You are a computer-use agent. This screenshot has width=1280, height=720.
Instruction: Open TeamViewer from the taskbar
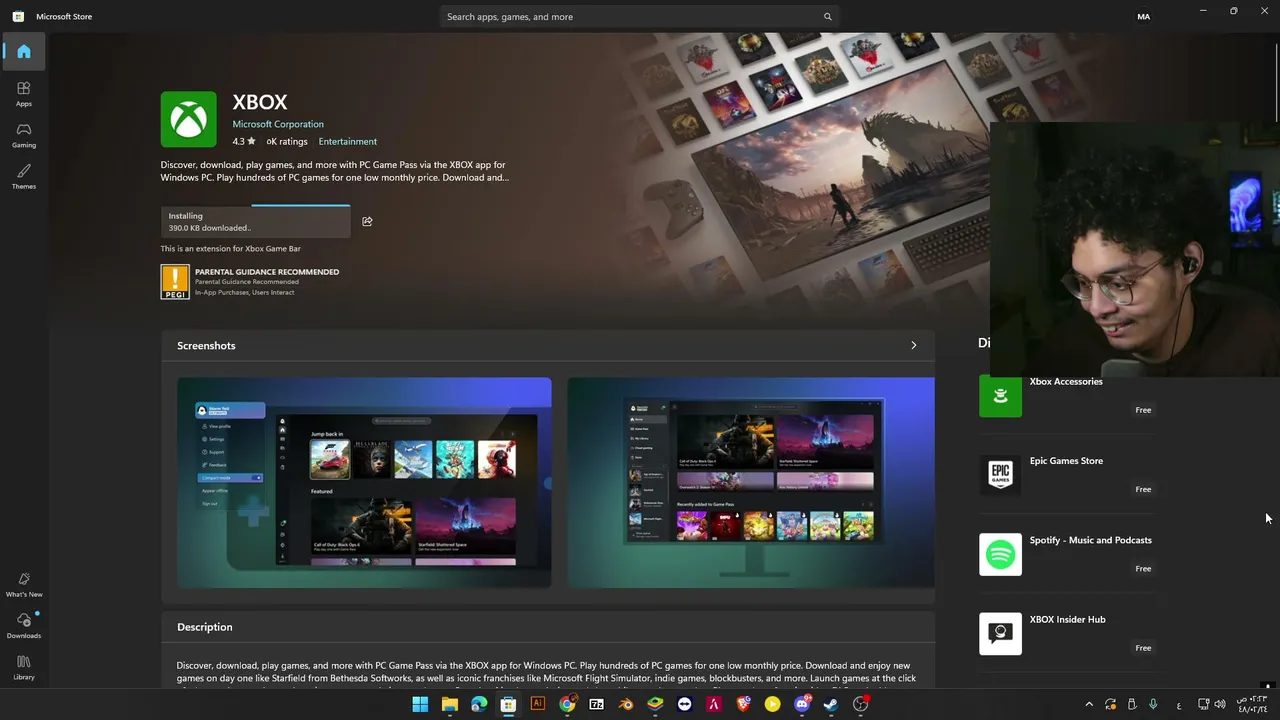point(684,704)
